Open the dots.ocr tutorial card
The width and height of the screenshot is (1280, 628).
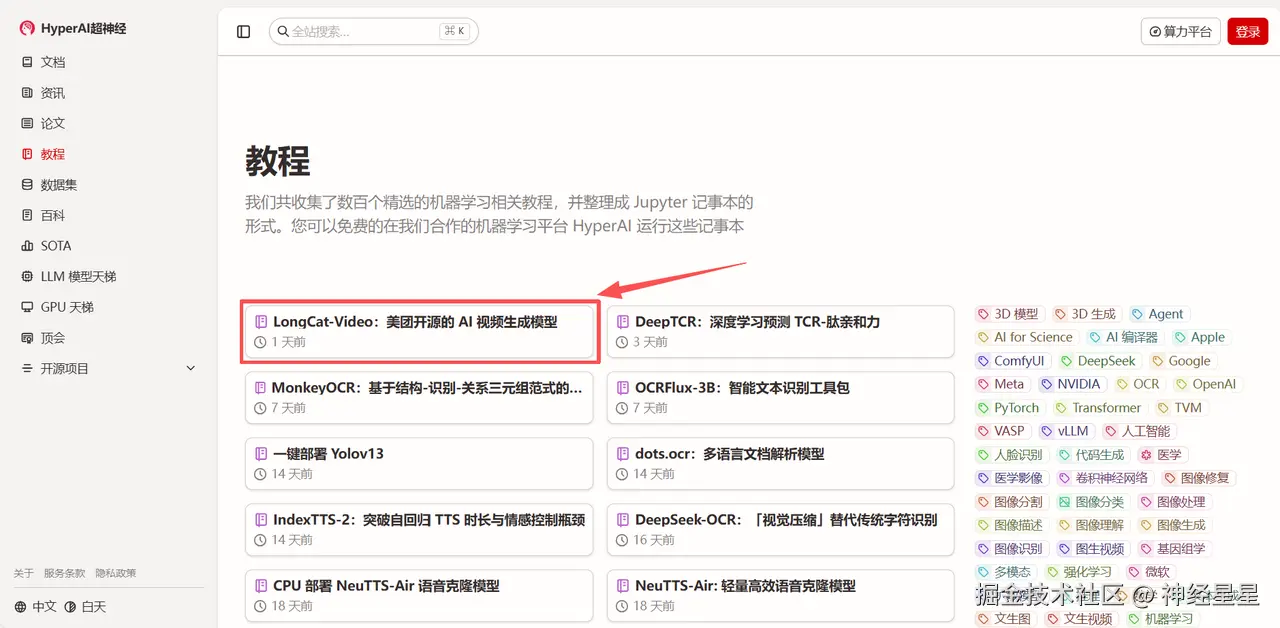click(781, 463)
